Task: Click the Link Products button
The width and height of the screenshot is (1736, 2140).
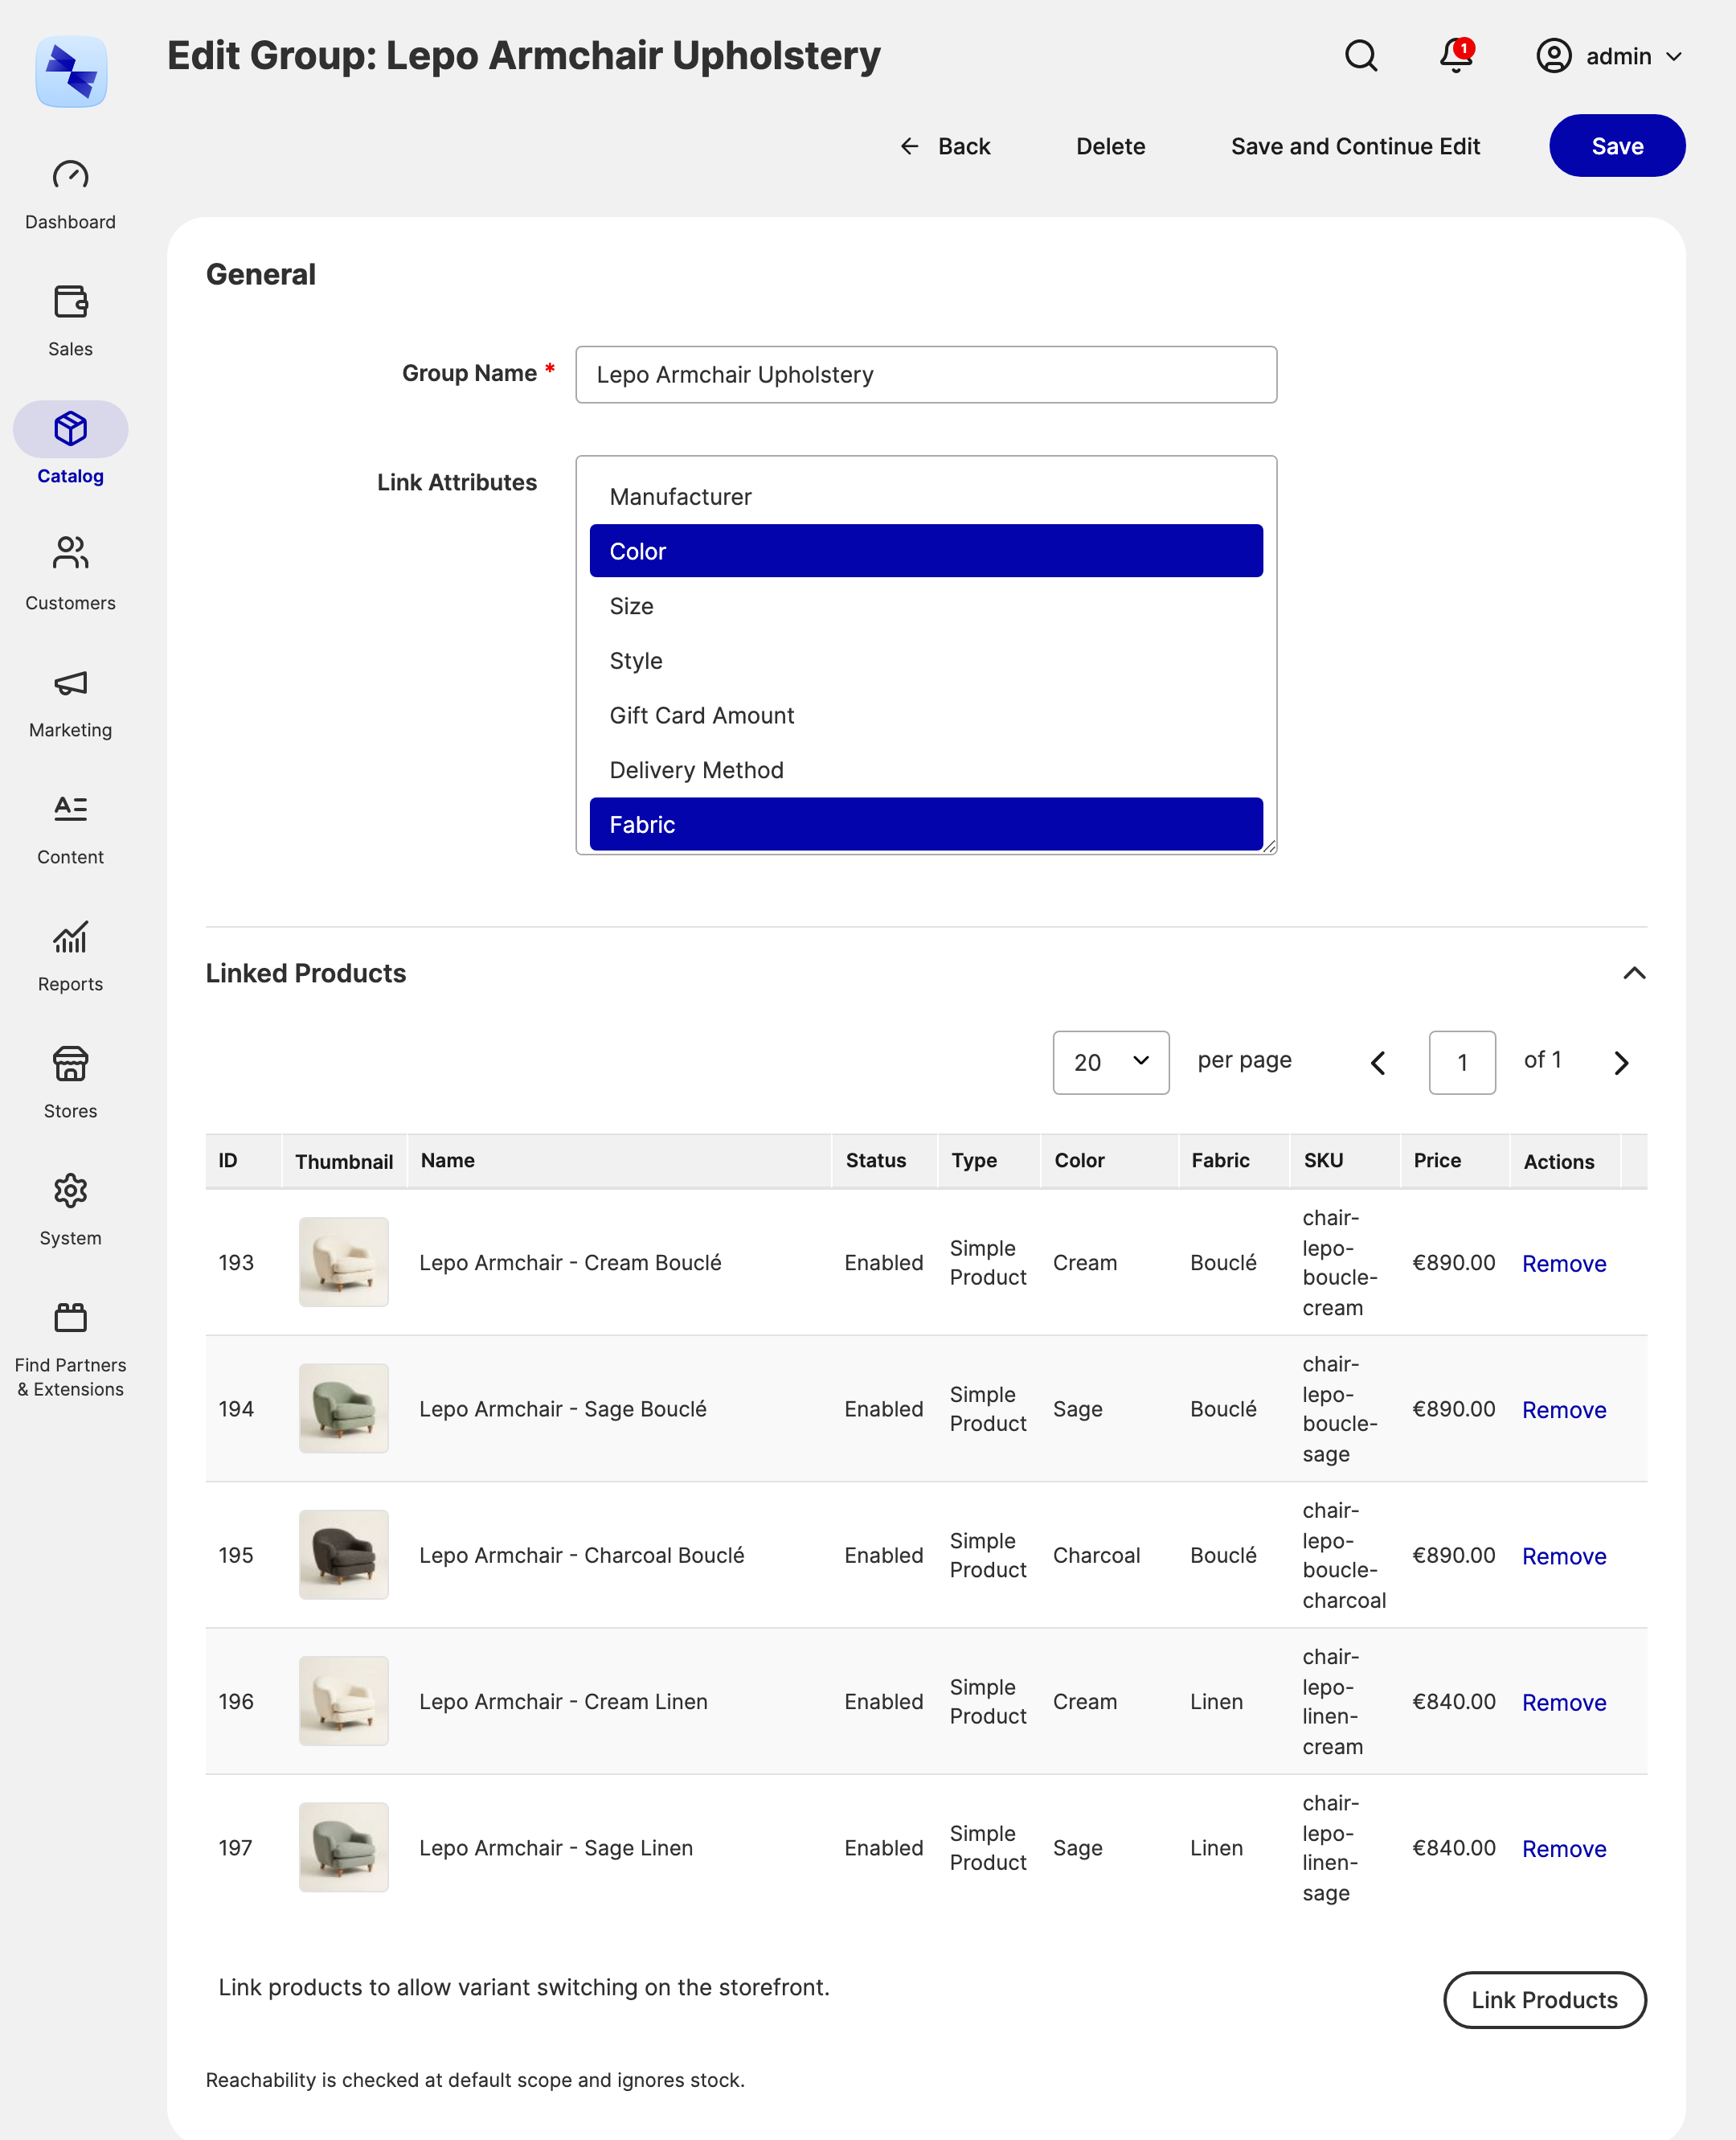Action: click(x=1544, y=2000)
